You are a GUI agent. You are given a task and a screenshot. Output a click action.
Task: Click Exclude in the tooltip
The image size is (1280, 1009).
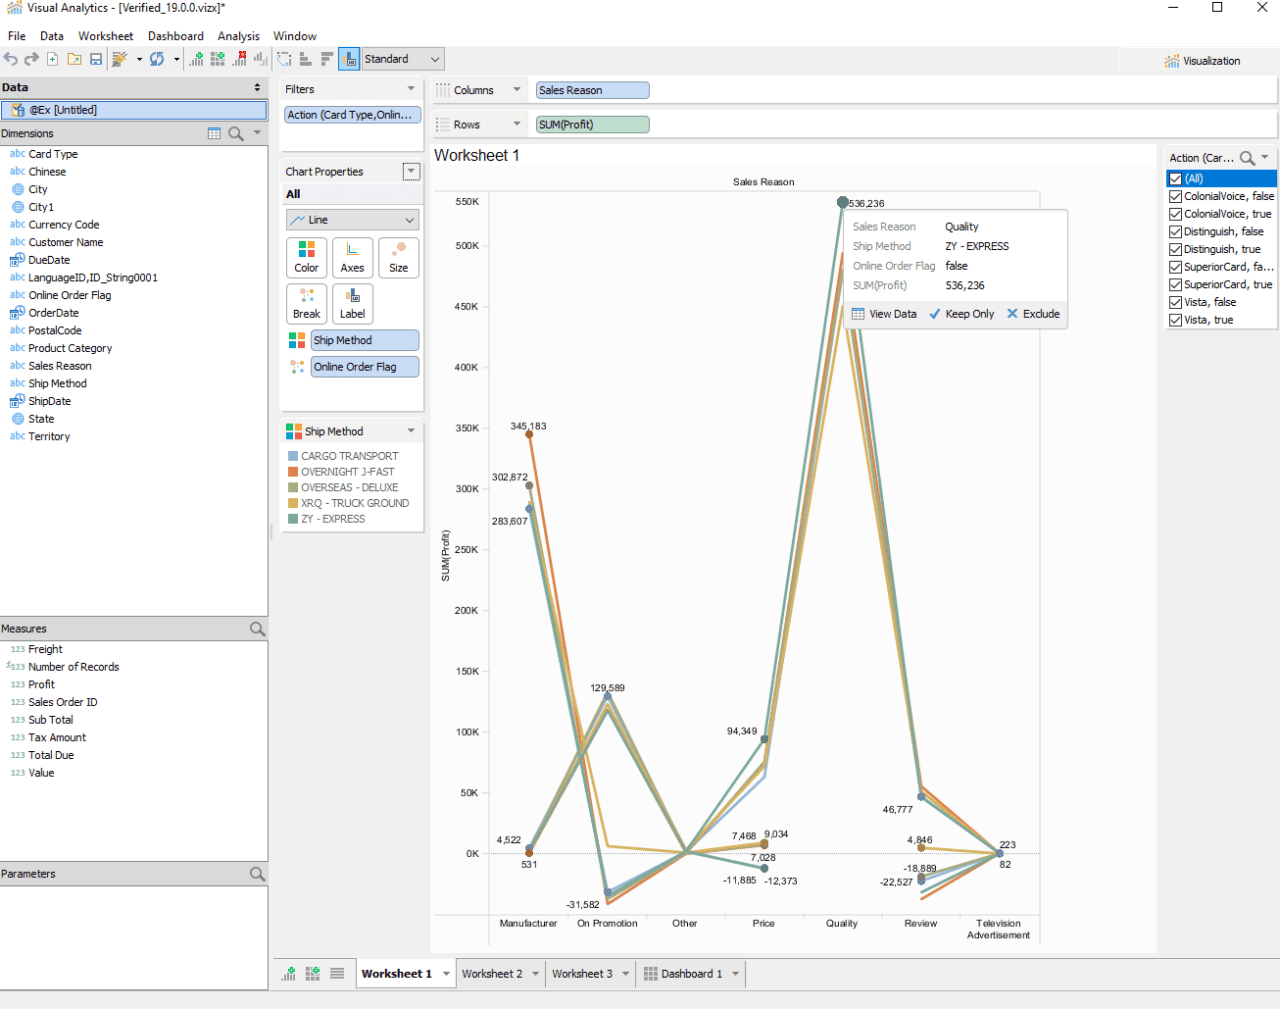click(1033, 313)
